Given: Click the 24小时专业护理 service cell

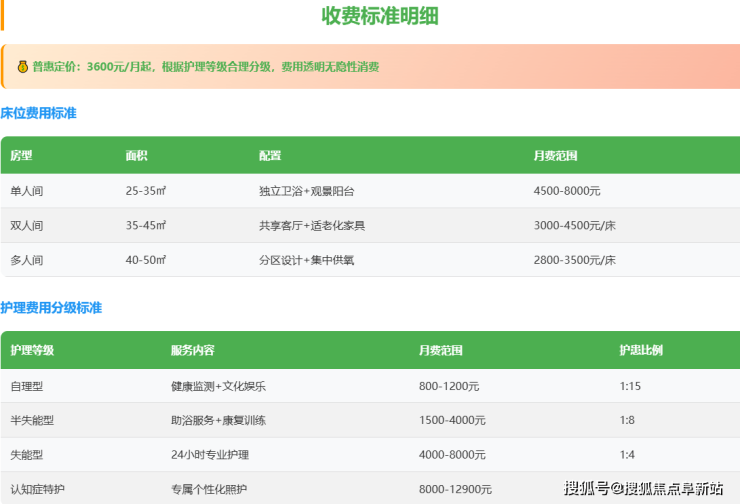Looking at the screenshot, I should point(210,455).
